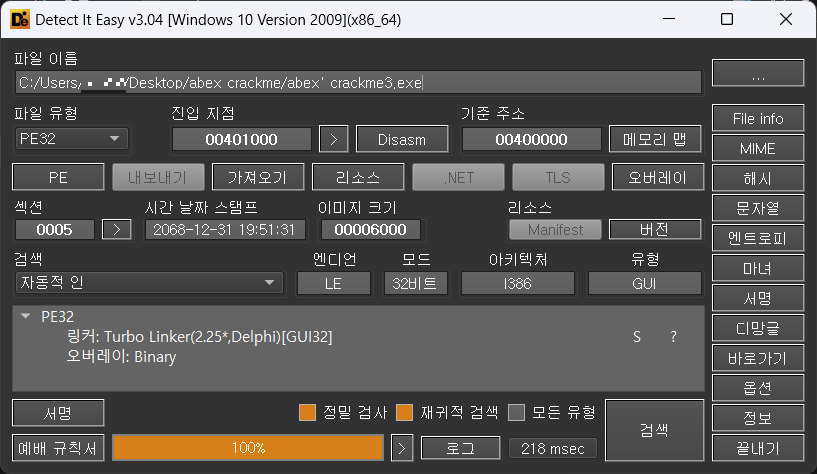This screenshot has width=817, height=474.
Task: Open the 옵션 options button
Action: tap(758, 388)
